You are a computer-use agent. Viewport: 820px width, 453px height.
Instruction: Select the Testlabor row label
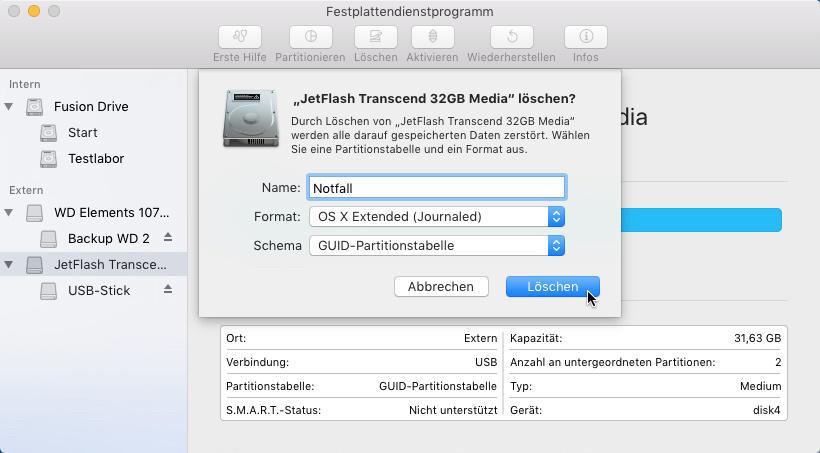96,158
